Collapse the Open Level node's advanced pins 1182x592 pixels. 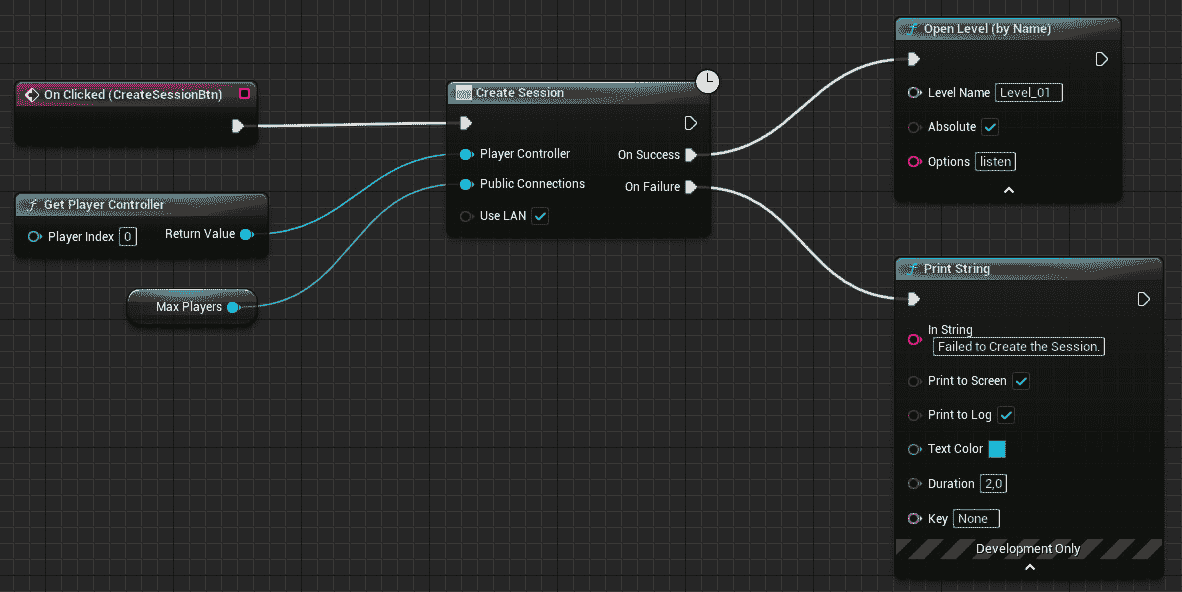point(1009,190)
